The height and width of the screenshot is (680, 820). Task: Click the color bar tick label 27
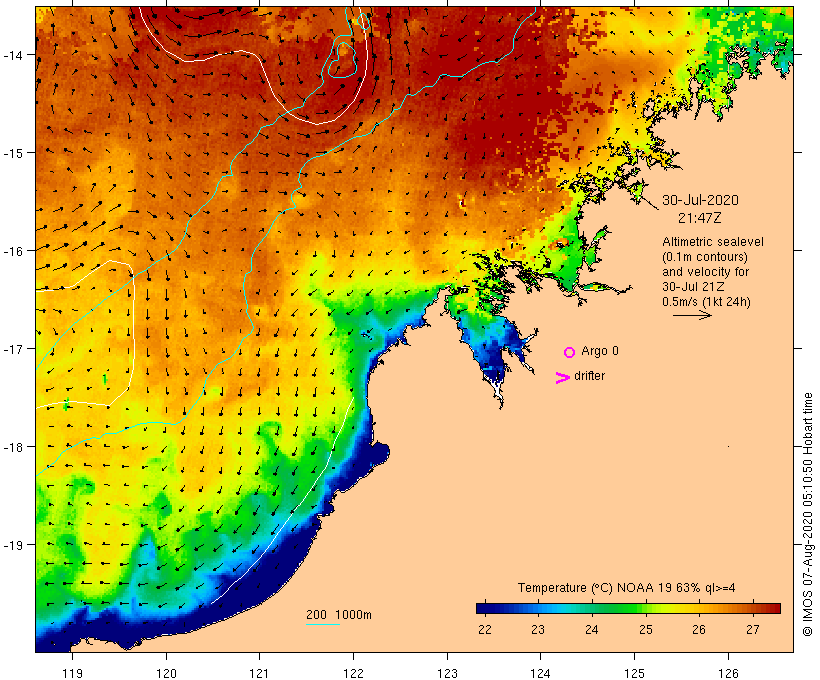point(753,629)
